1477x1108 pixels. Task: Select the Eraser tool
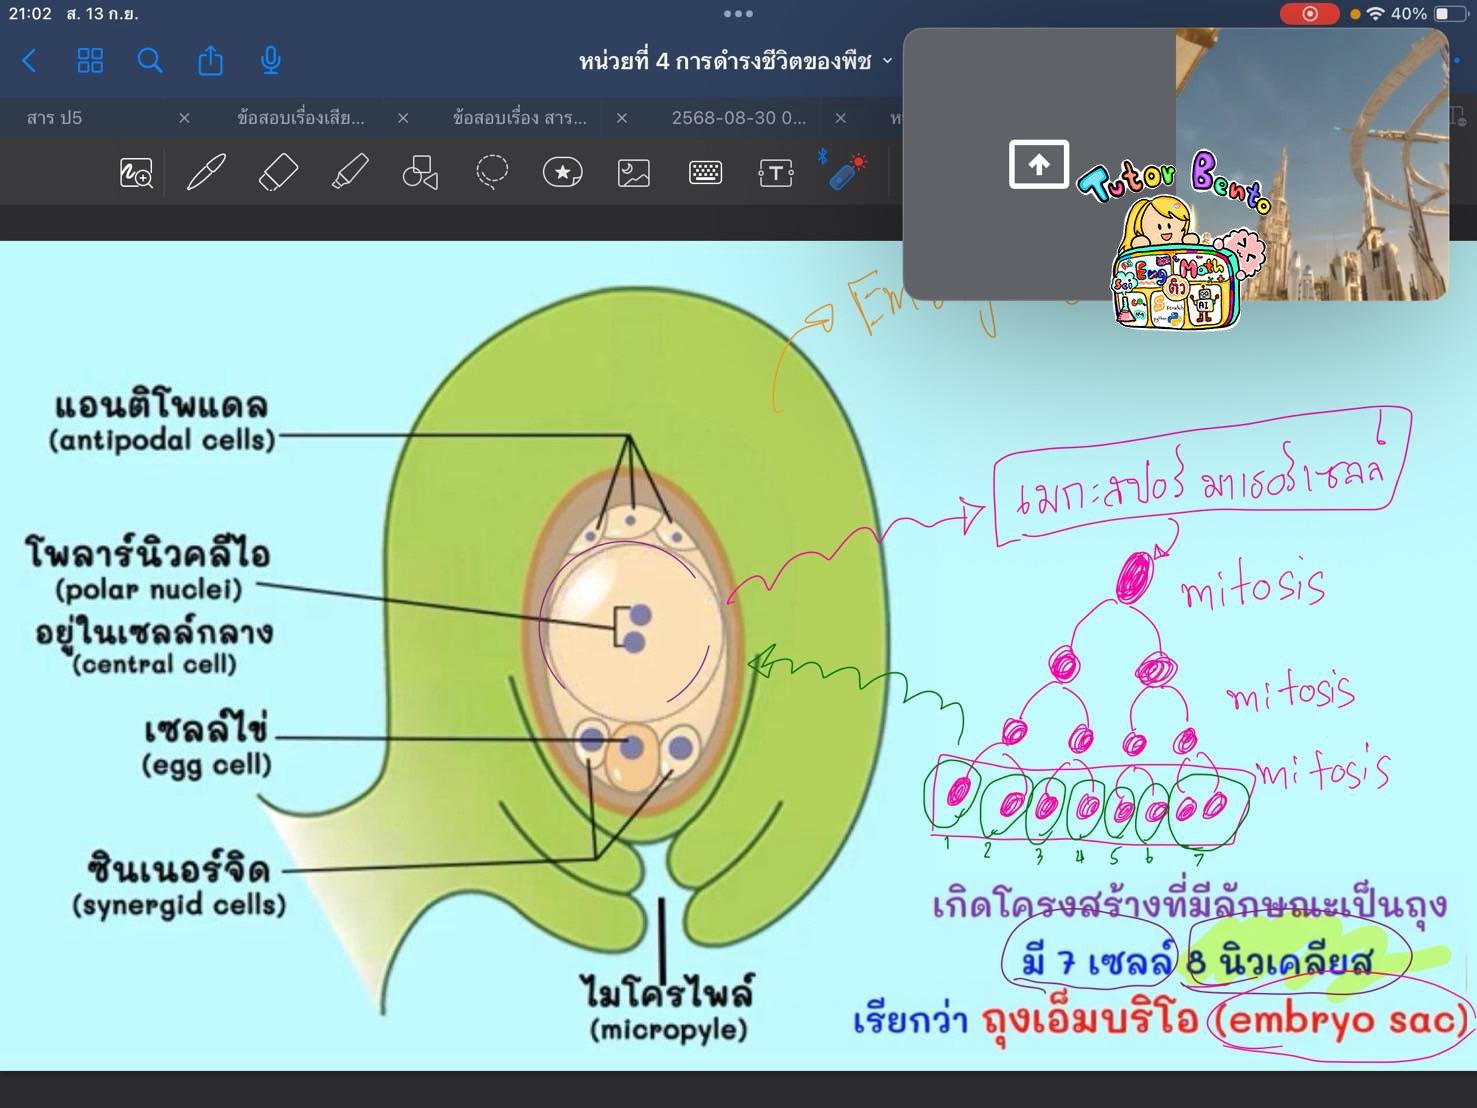coord(278,172)
